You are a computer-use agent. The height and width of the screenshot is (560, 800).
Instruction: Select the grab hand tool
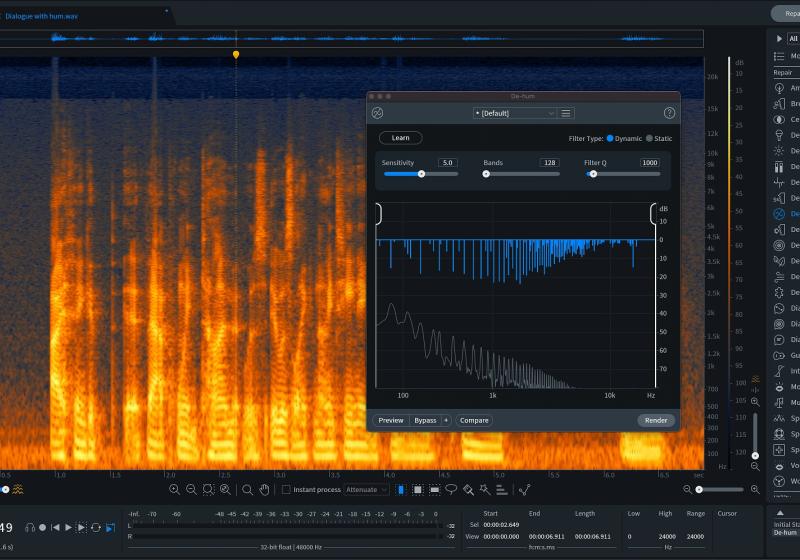264,490
